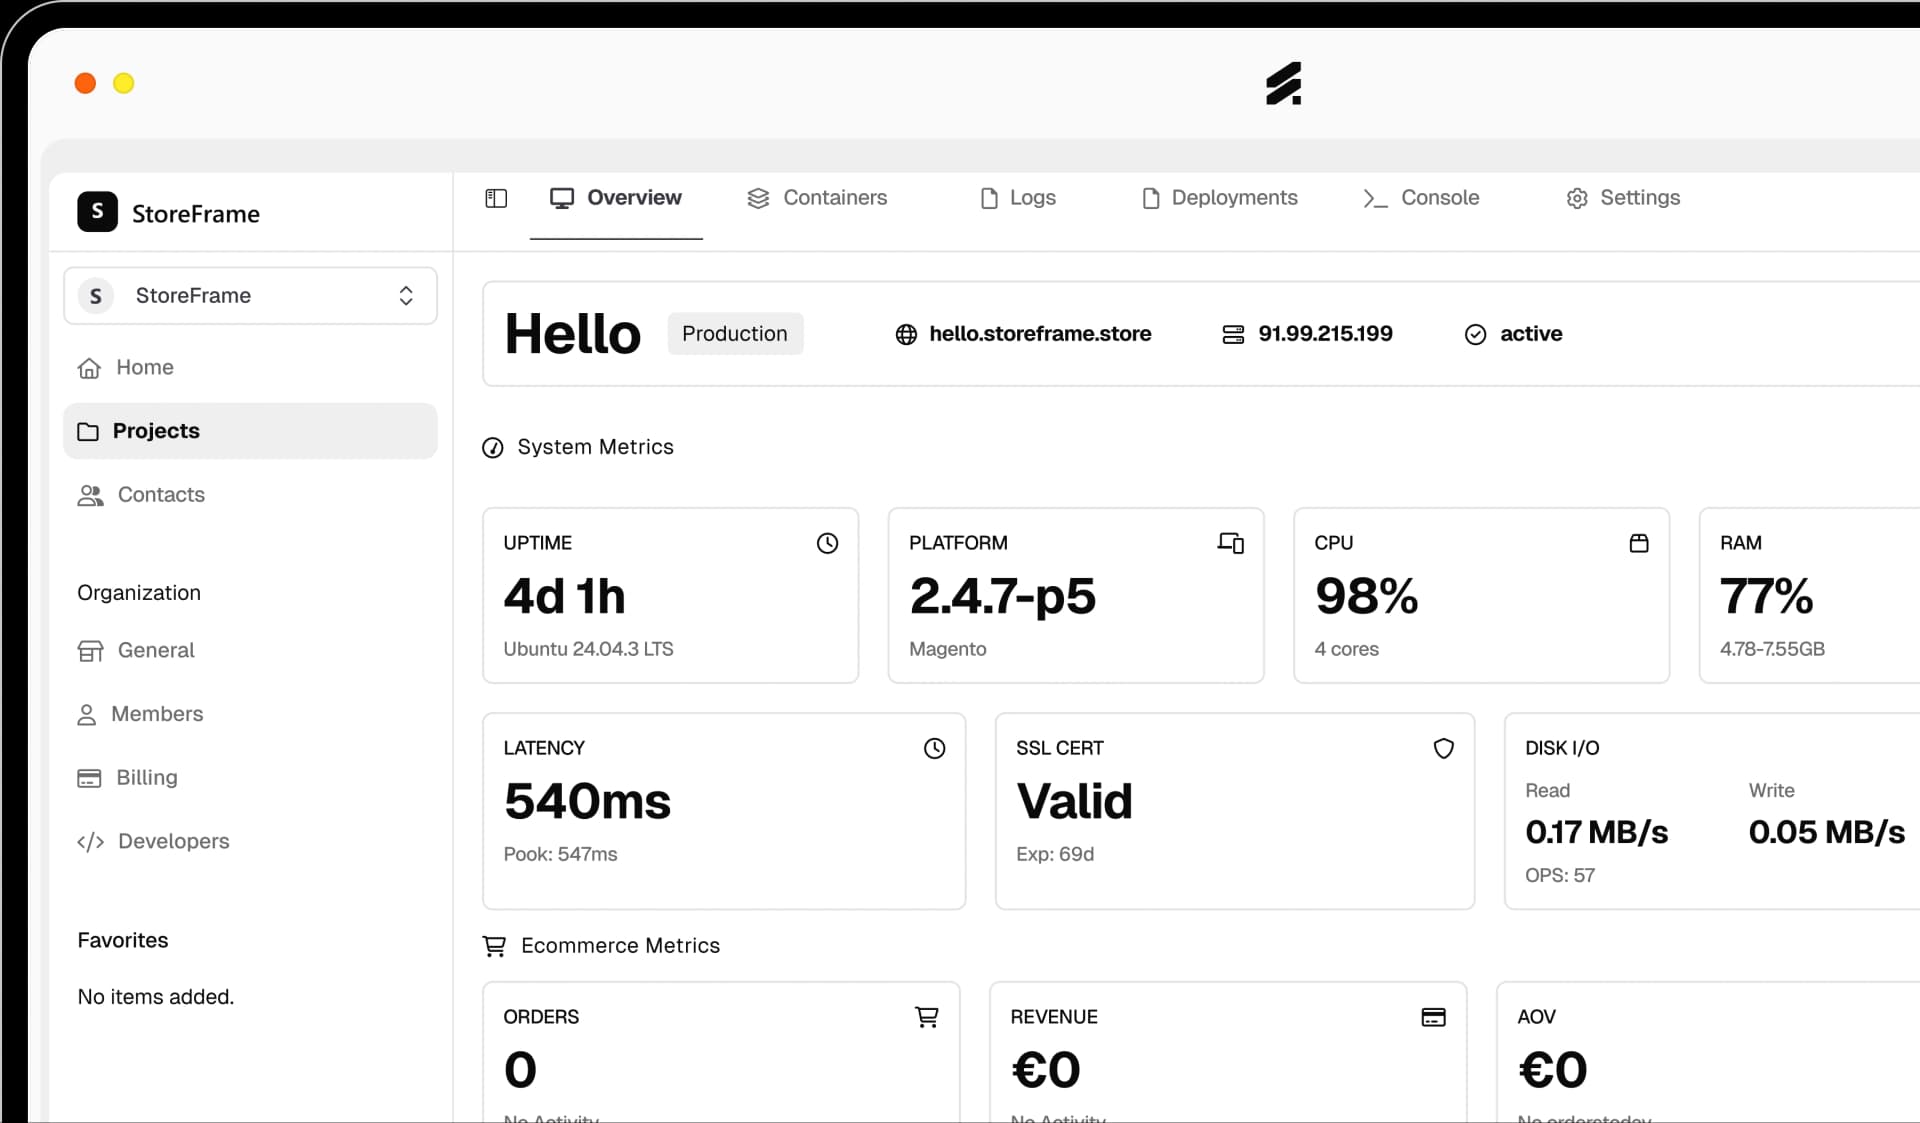The width and height of the screenshot is (1920, 1123).
Task: Click the CPU card's top-right icon
Action: point(1638,543)
